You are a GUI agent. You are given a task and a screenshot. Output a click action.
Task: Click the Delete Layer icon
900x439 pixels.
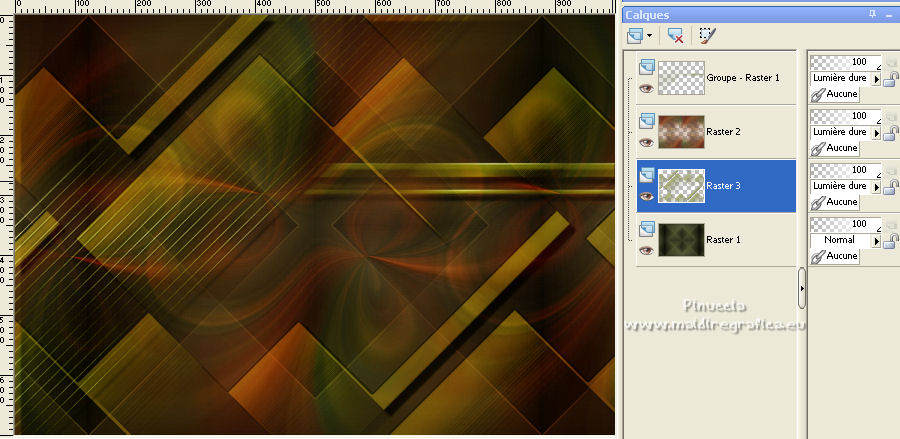[675, 36]
